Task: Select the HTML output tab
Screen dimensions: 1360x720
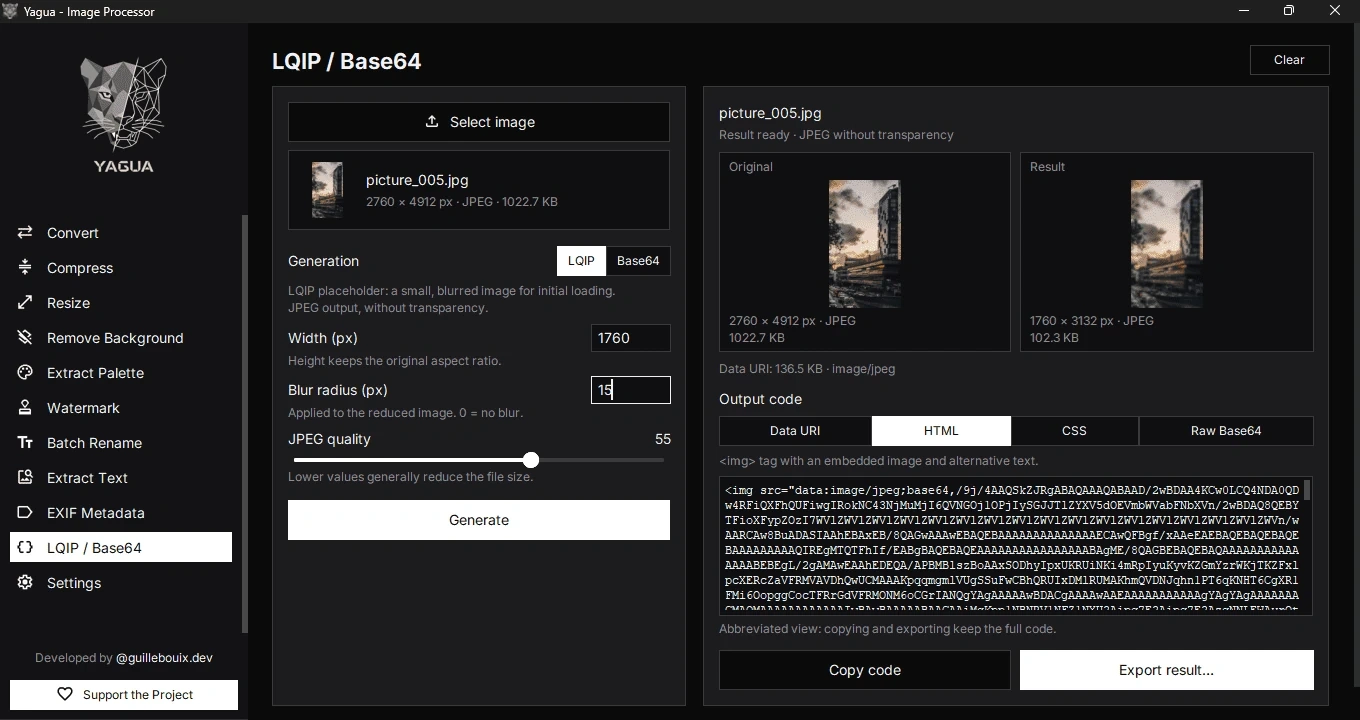Action: [941, 431]
